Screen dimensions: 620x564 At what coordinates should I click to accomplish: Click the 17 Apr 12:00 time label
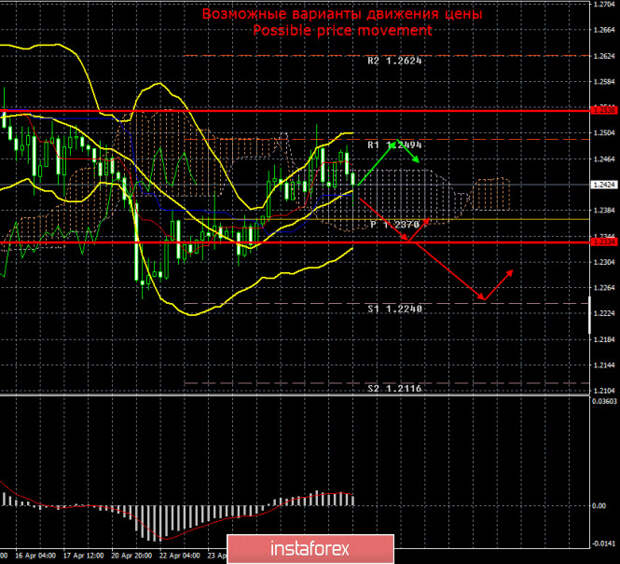84,556
